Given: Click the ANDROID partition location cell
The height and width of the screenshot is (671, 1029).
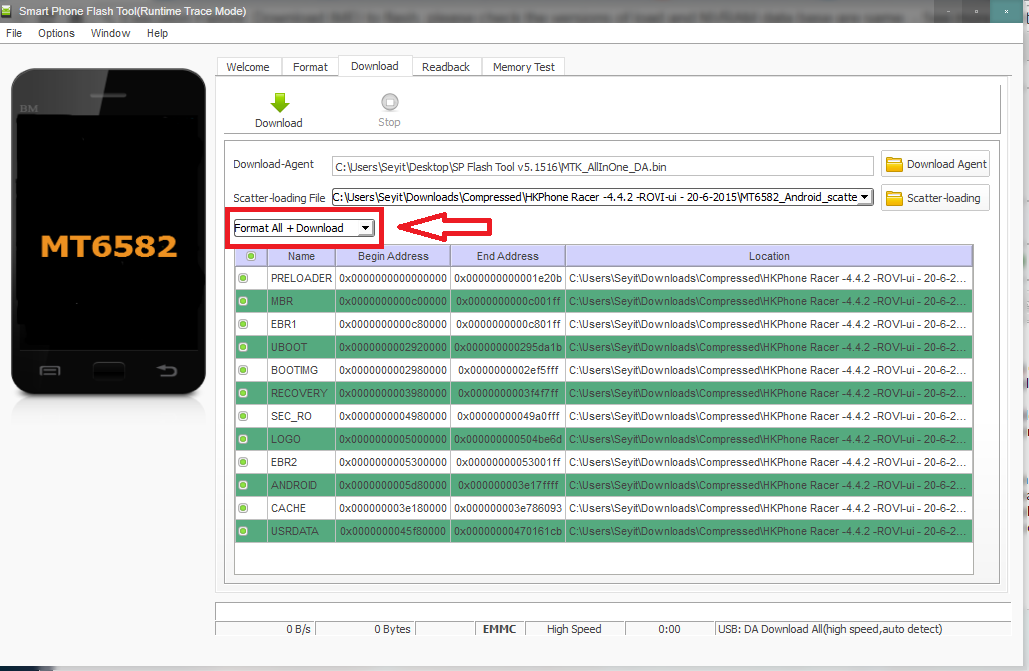Looking at the screenshot, I should (768, 485).
